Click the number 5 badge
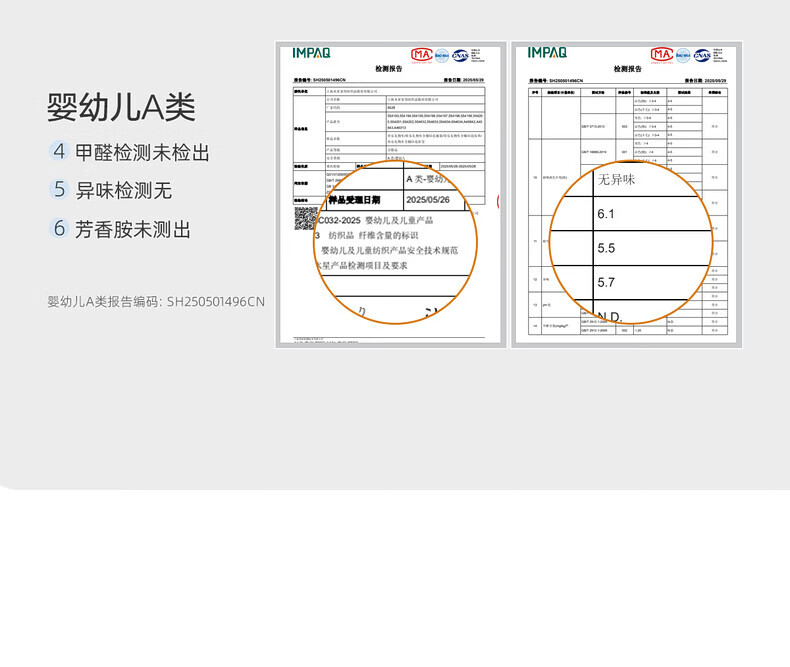The image size is (790, 667). [59, 190]
